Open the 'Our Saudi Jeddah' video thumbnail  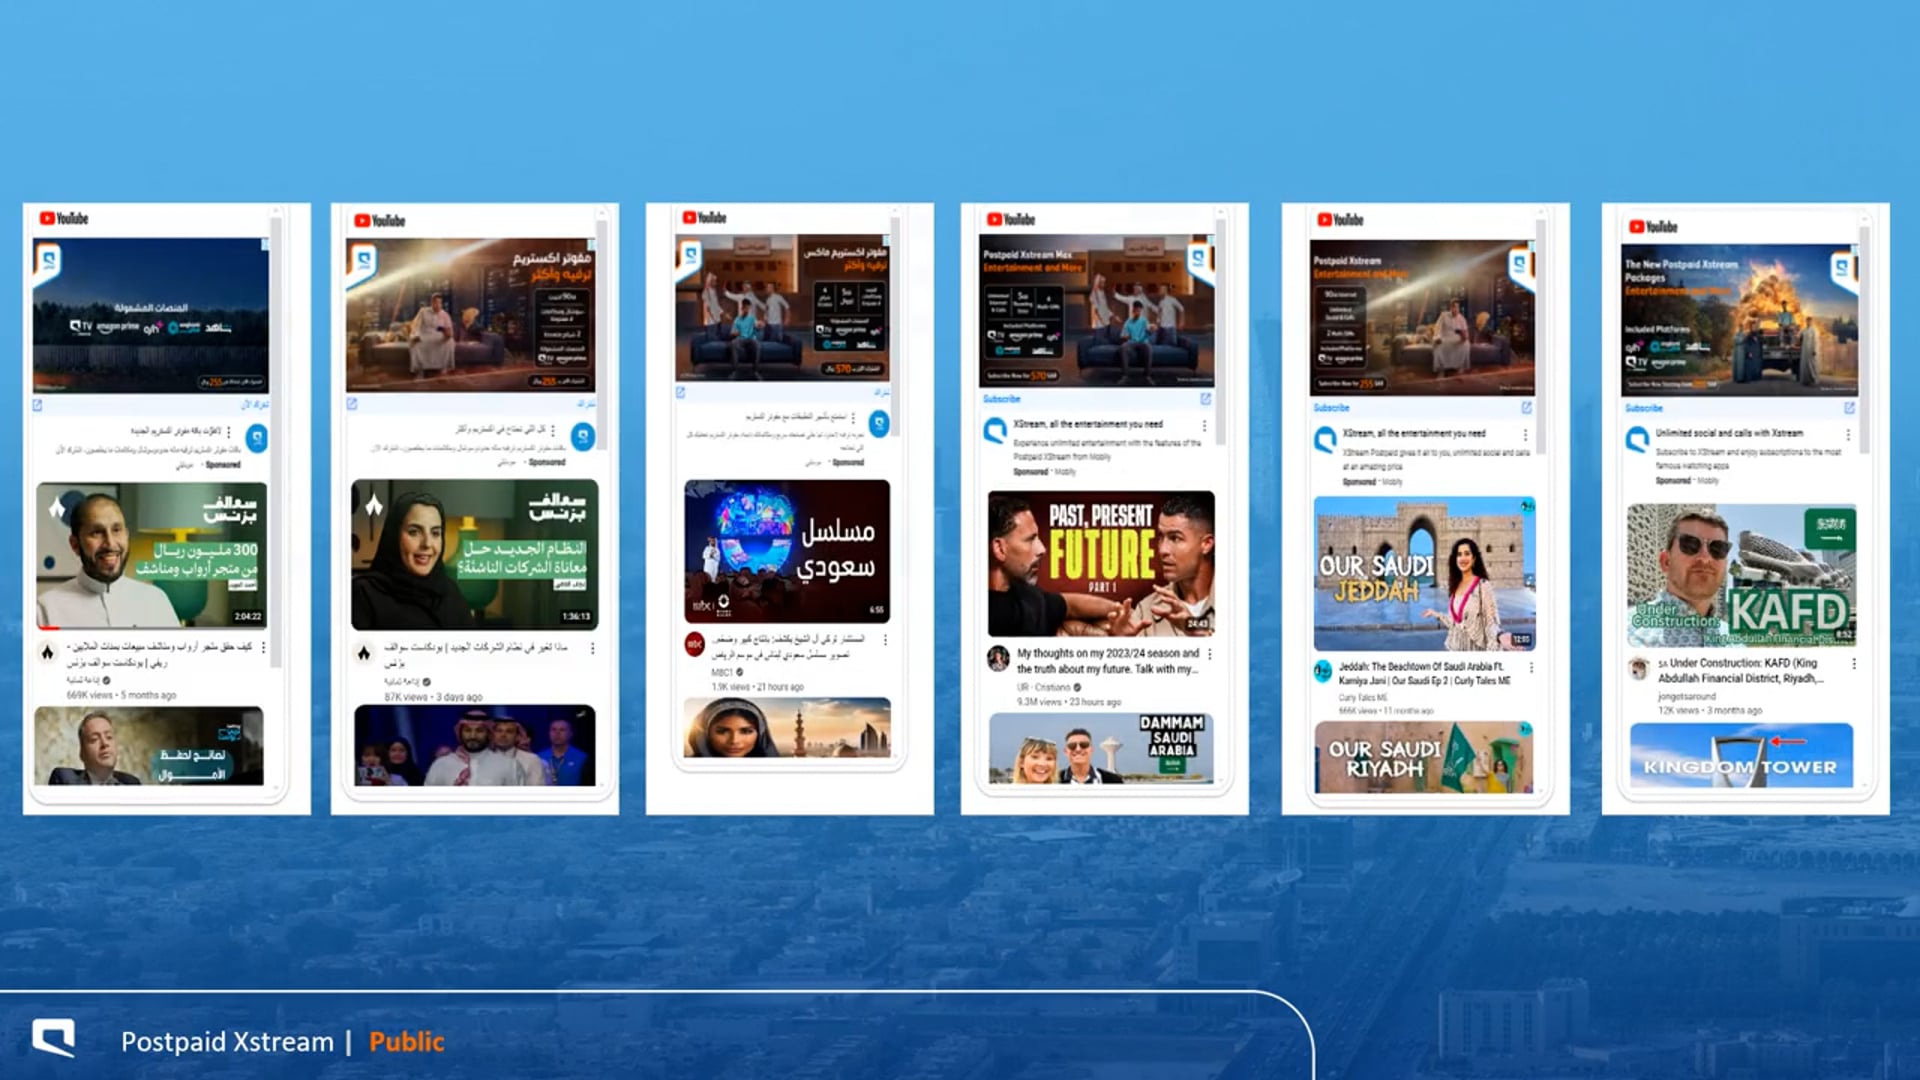click(1423, 573)
